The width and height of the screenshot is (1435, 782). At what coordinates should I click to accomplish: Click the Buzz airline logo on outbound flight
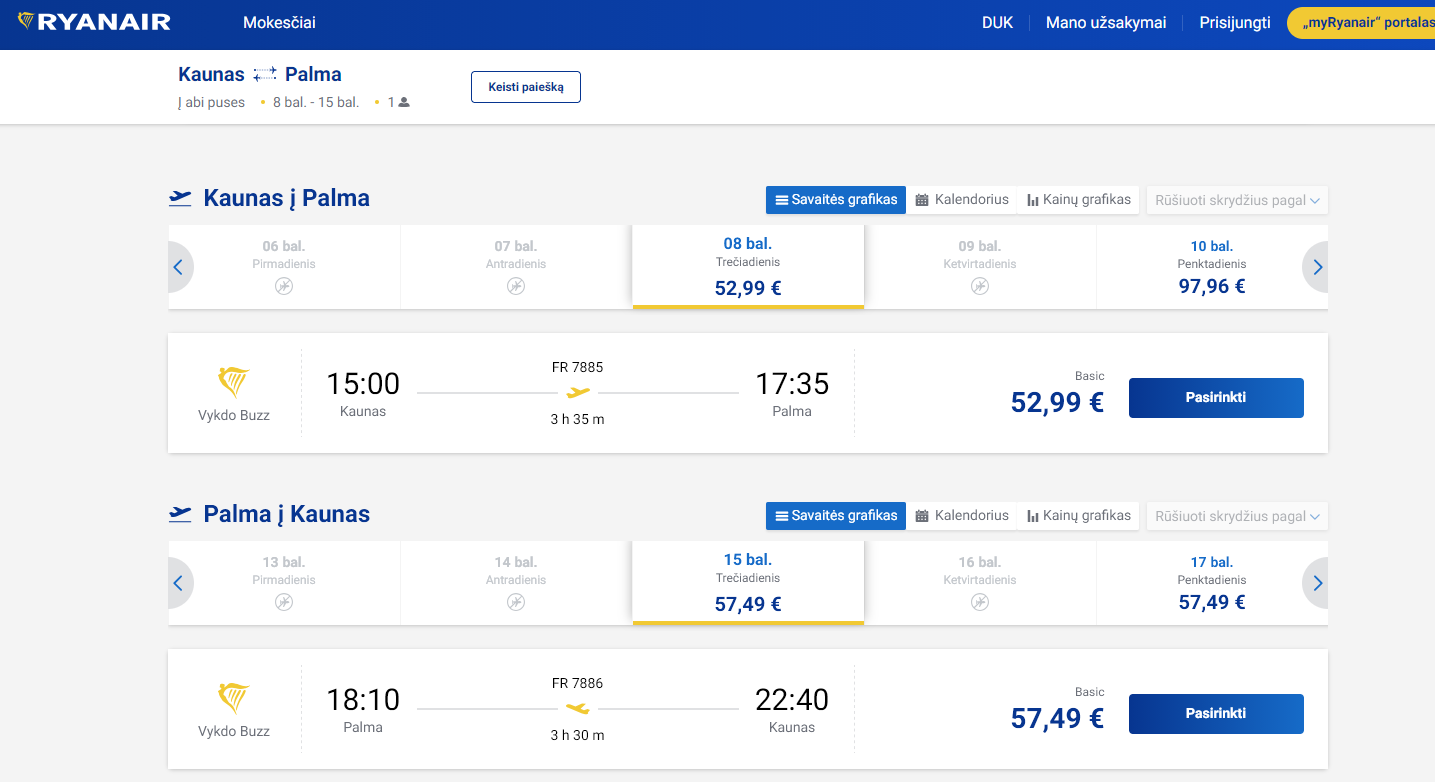[235, 383]
